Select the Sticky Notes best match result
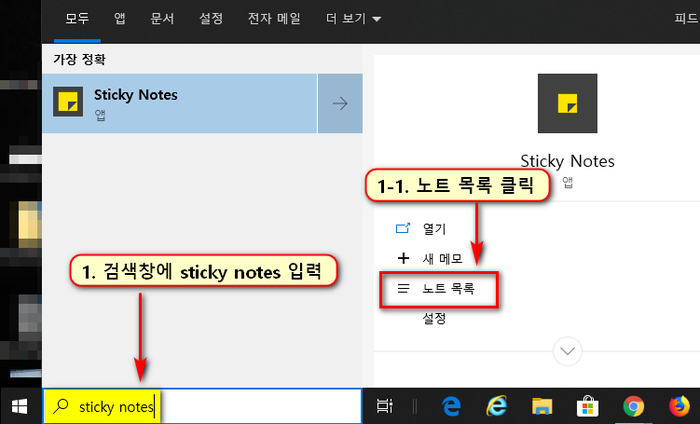700x424 pixels. coord(179,104)
